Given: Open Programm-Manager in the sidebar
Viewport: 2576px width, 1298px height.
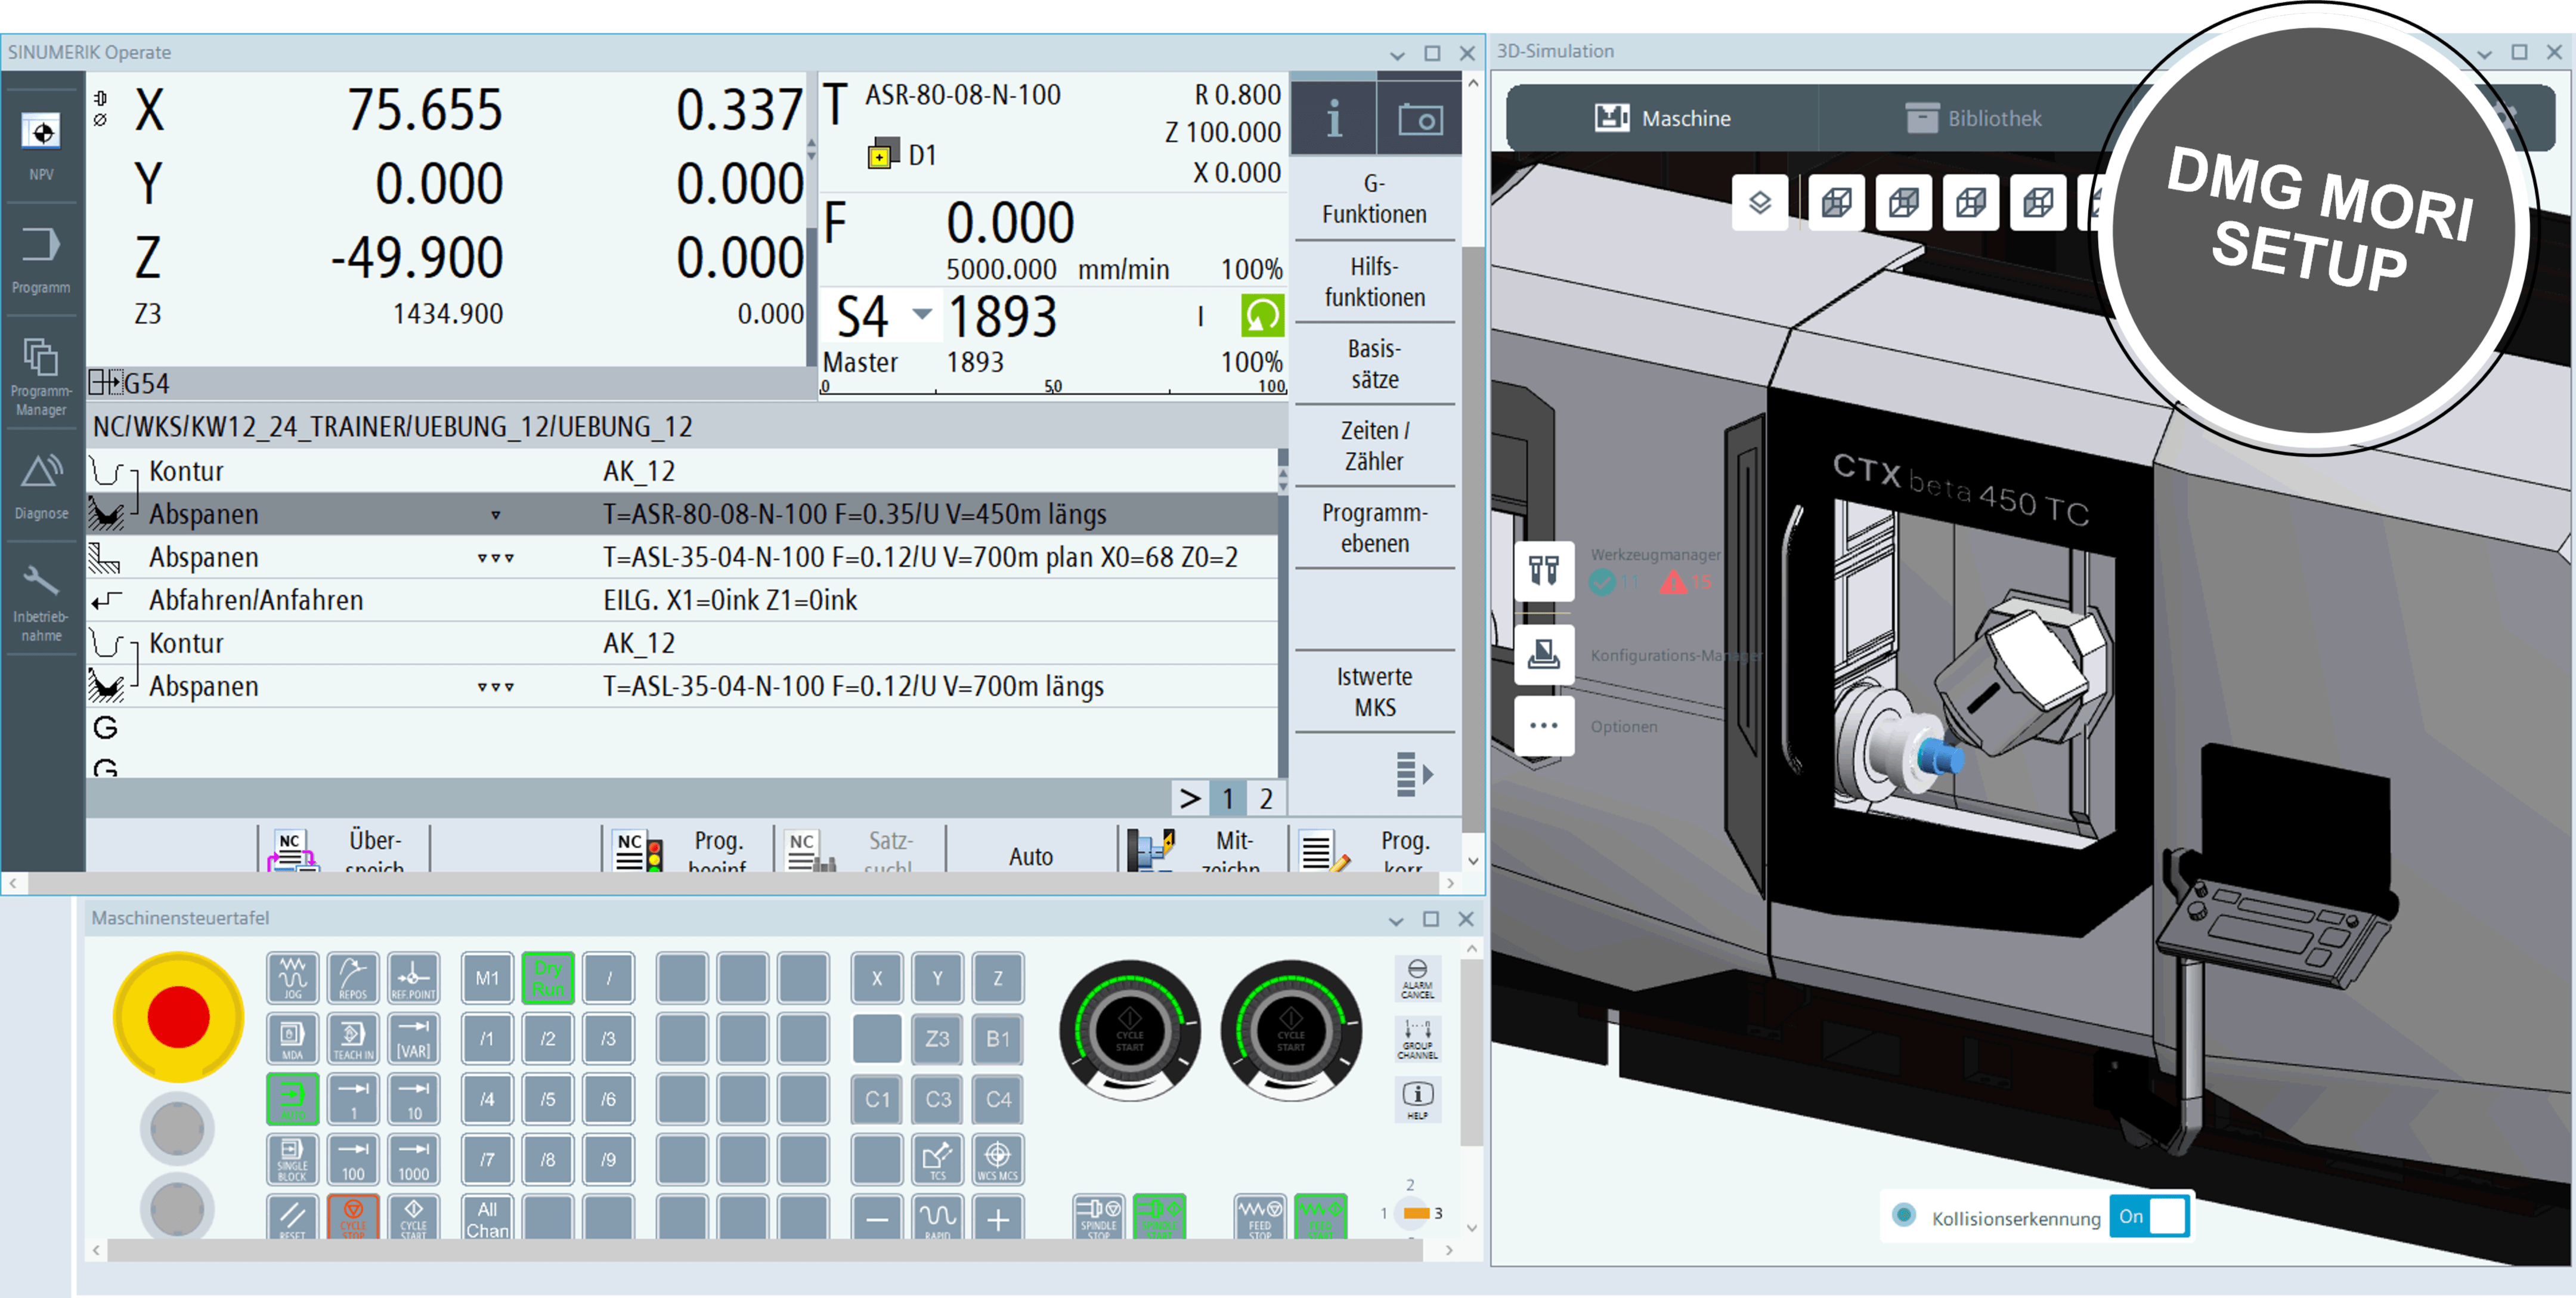Looking at the screenshot, I should [41, 377].
